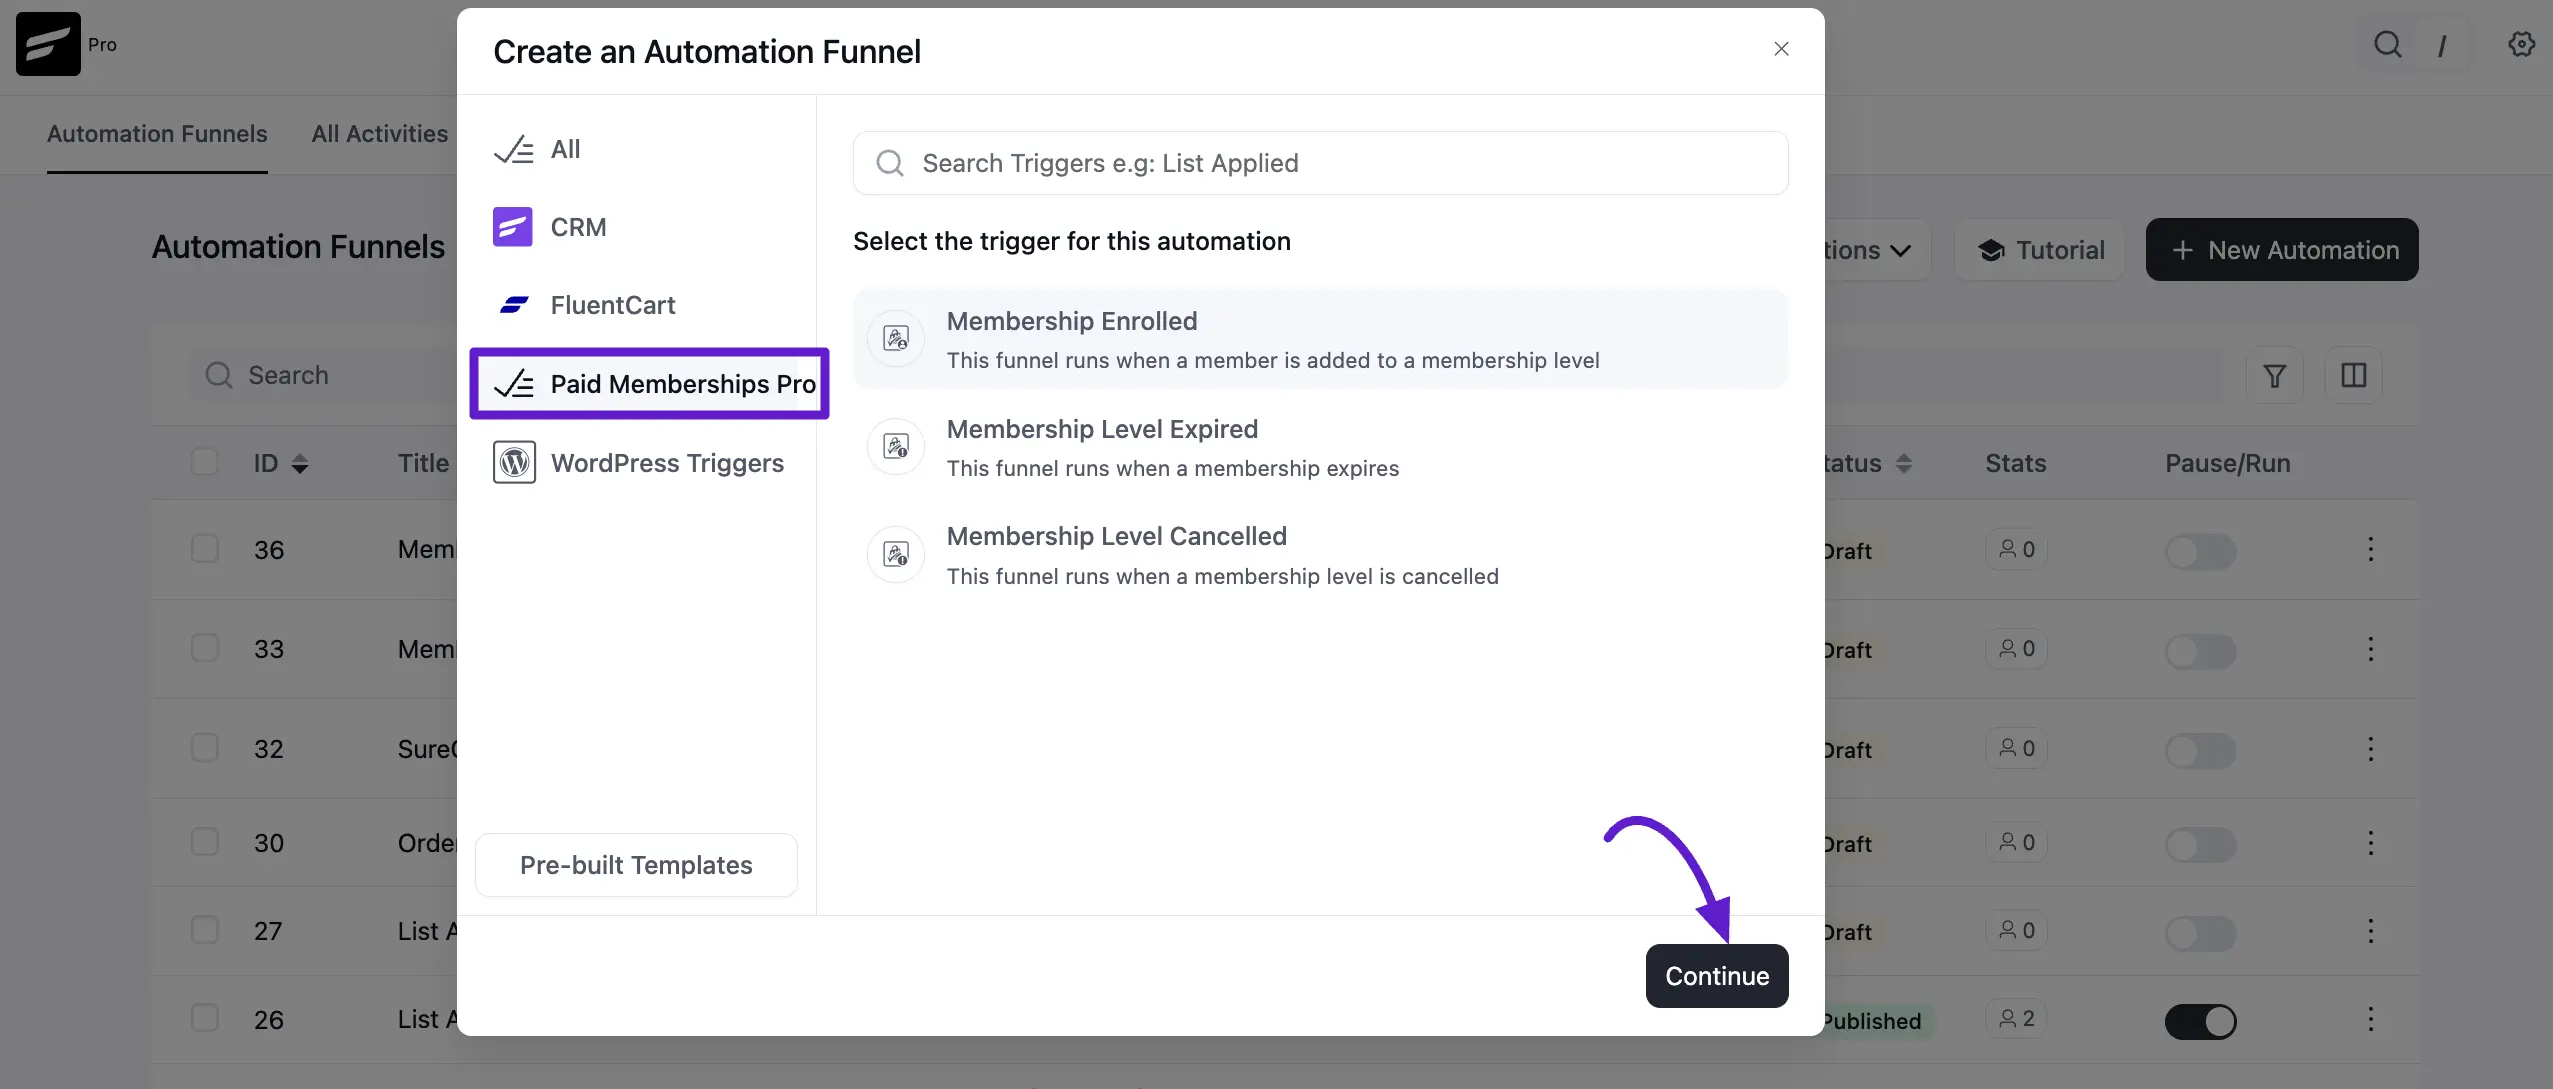Open three-dot menu for row 26
Screen dimensions: 2553x1089
tap(2370, 1019)
